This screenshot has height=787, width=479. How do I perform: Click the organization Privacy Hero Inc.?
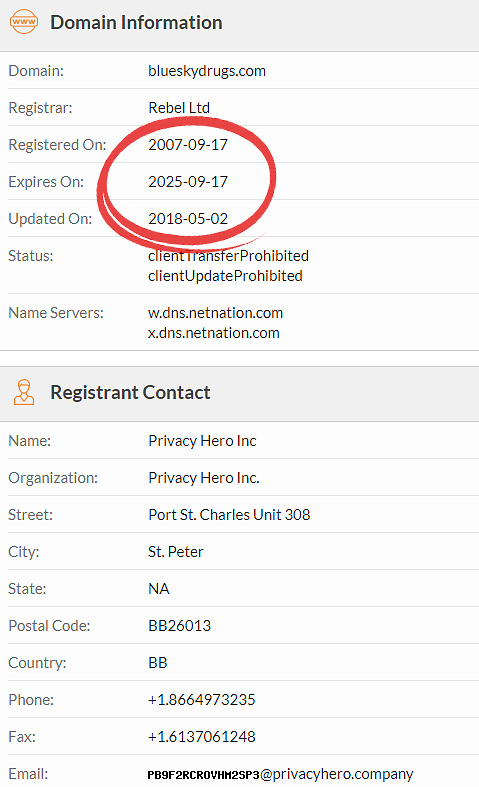204,478
